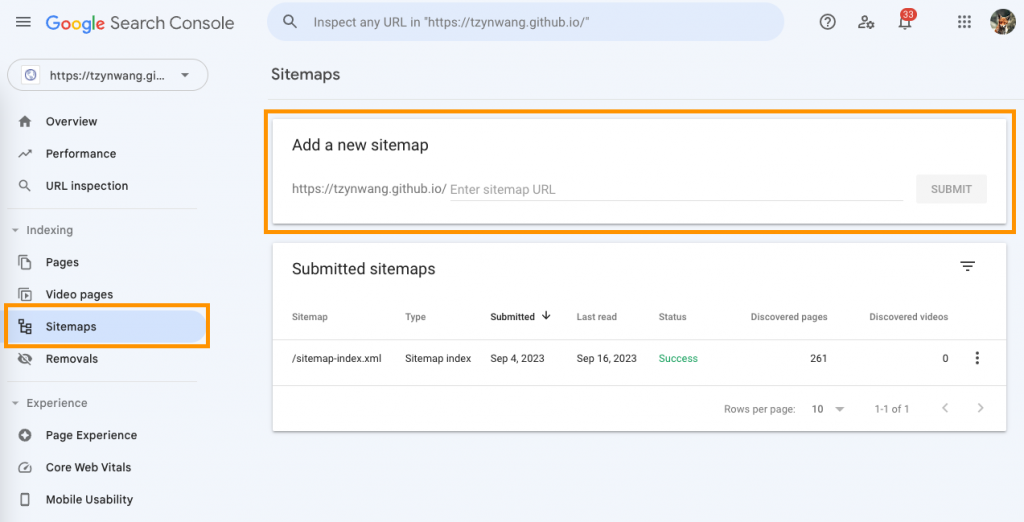Open more options for sitemap-index.xml row
This screenshot has width=1024, height=522.
977,358
